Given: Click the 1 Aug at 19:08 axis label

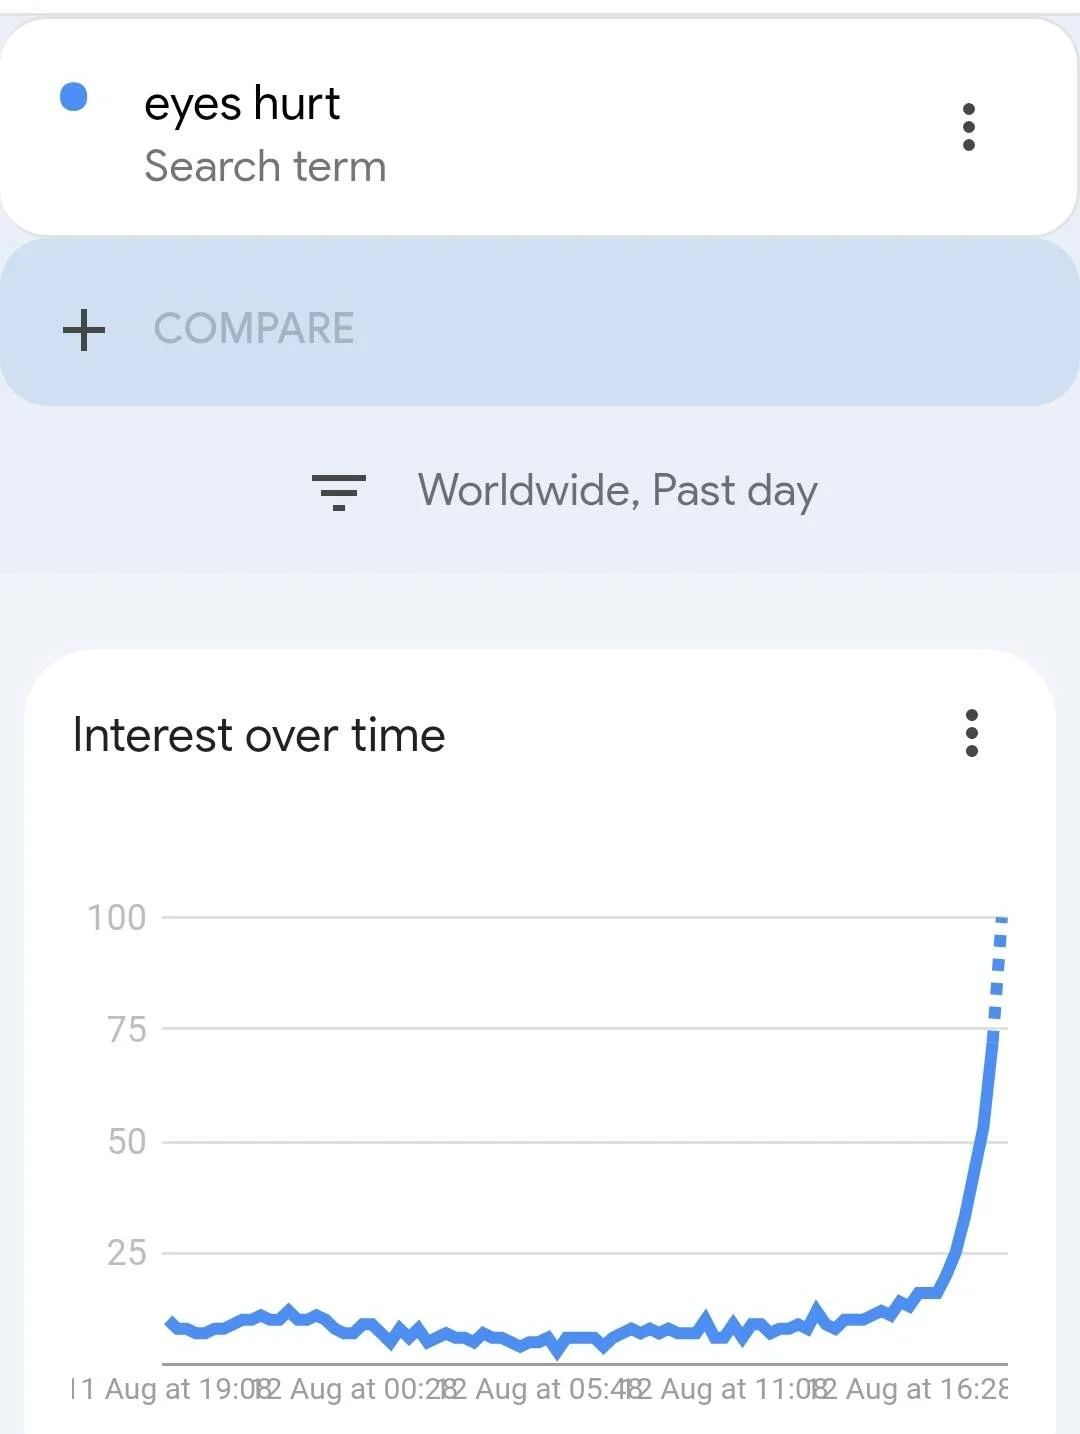Looking at the screenshot, I should pyautogui.click(x=170, y=1389).
